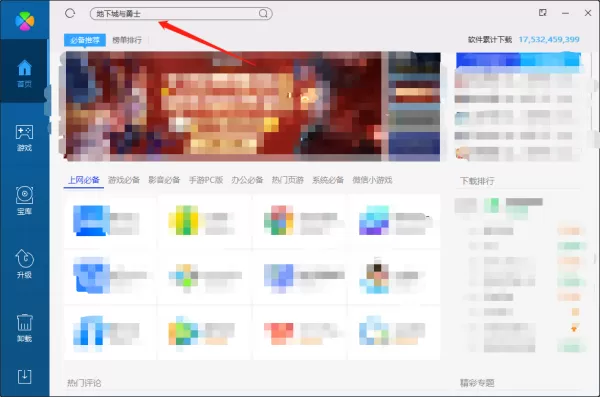Minimize the software manager window
600x397 pixels.
click(x=565, y=13)
